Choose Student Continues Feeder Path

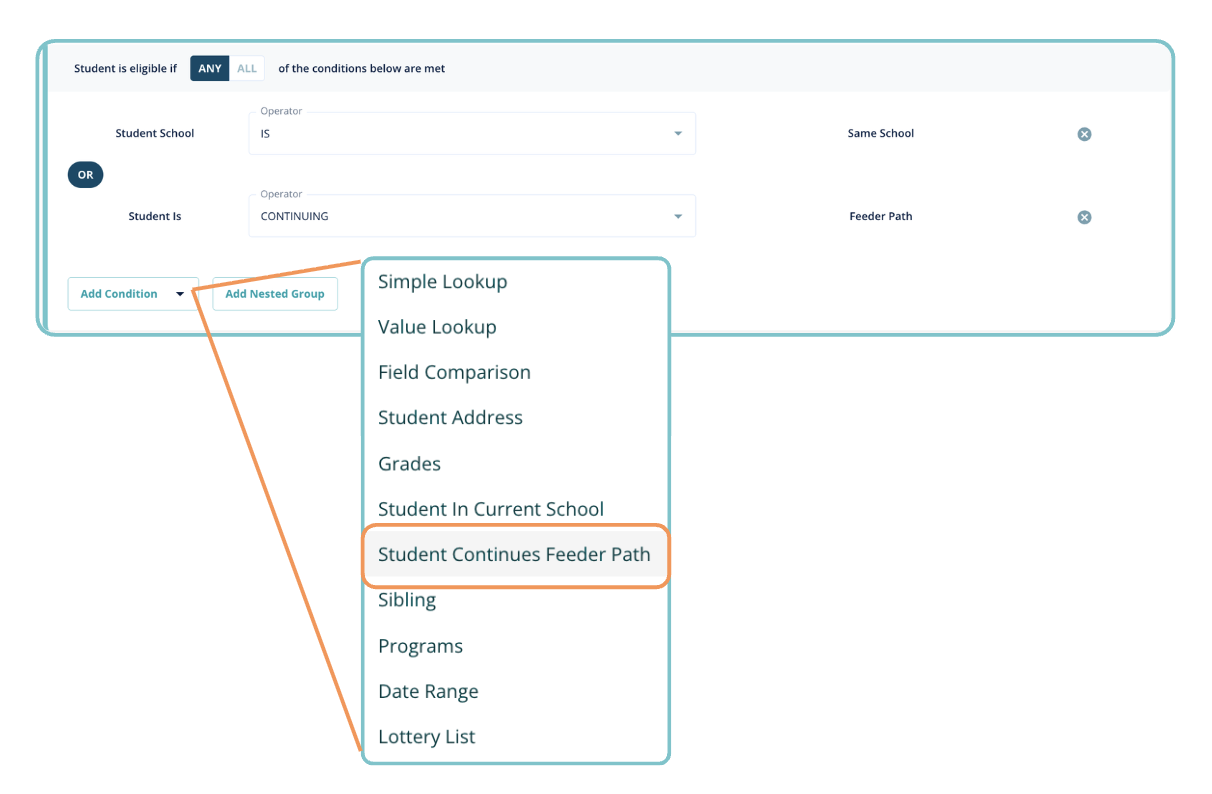(514, 555)
